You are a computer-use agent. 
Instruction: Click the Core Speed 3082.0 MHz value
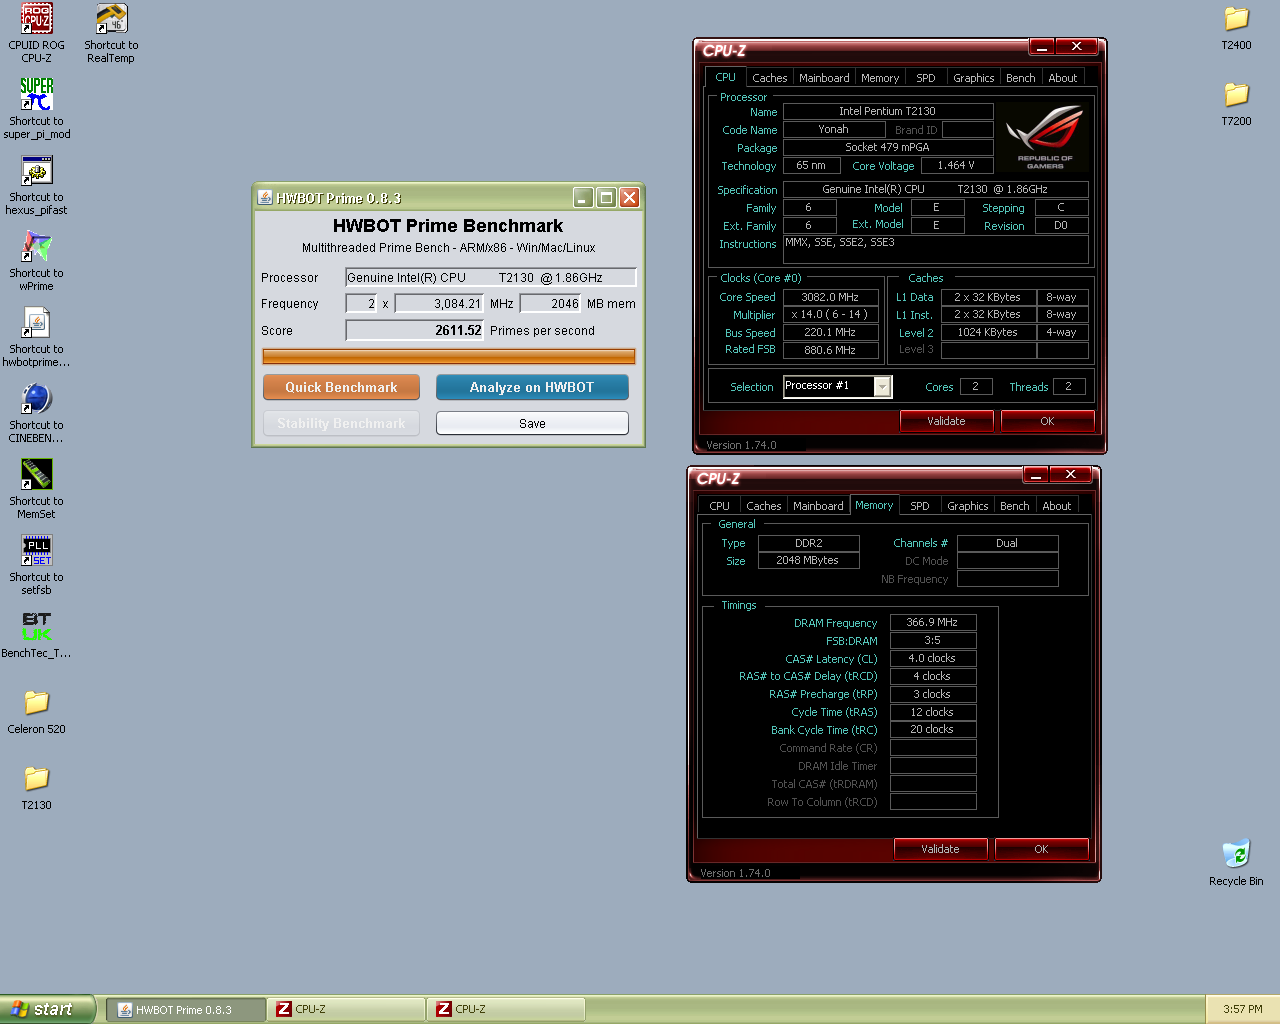830,297
